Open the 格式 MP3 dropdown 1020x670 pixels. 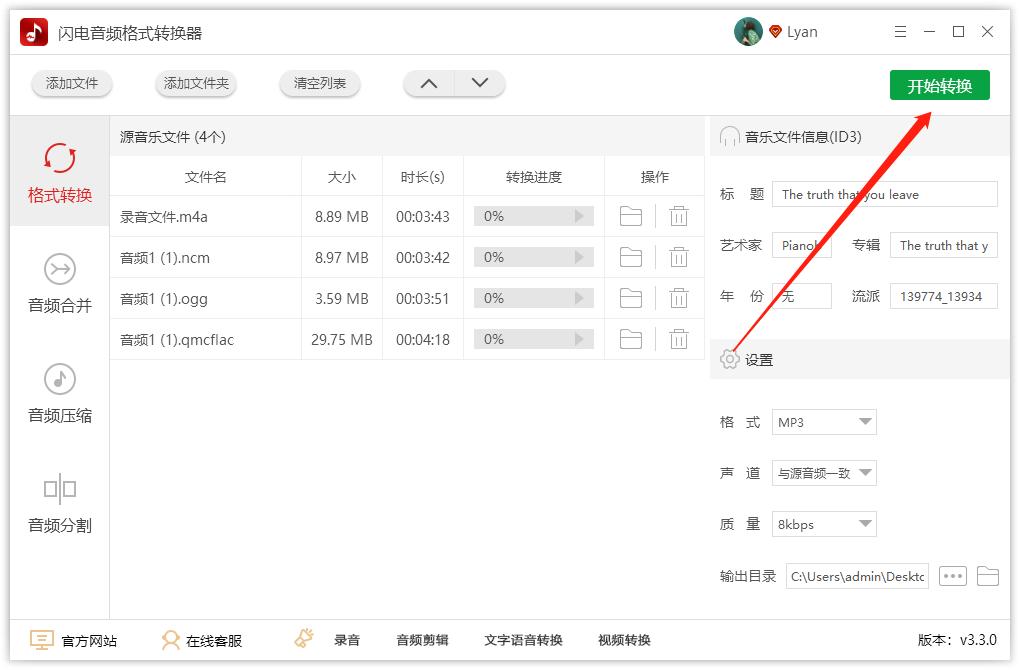pyautogui.click(x=824, y=422)
